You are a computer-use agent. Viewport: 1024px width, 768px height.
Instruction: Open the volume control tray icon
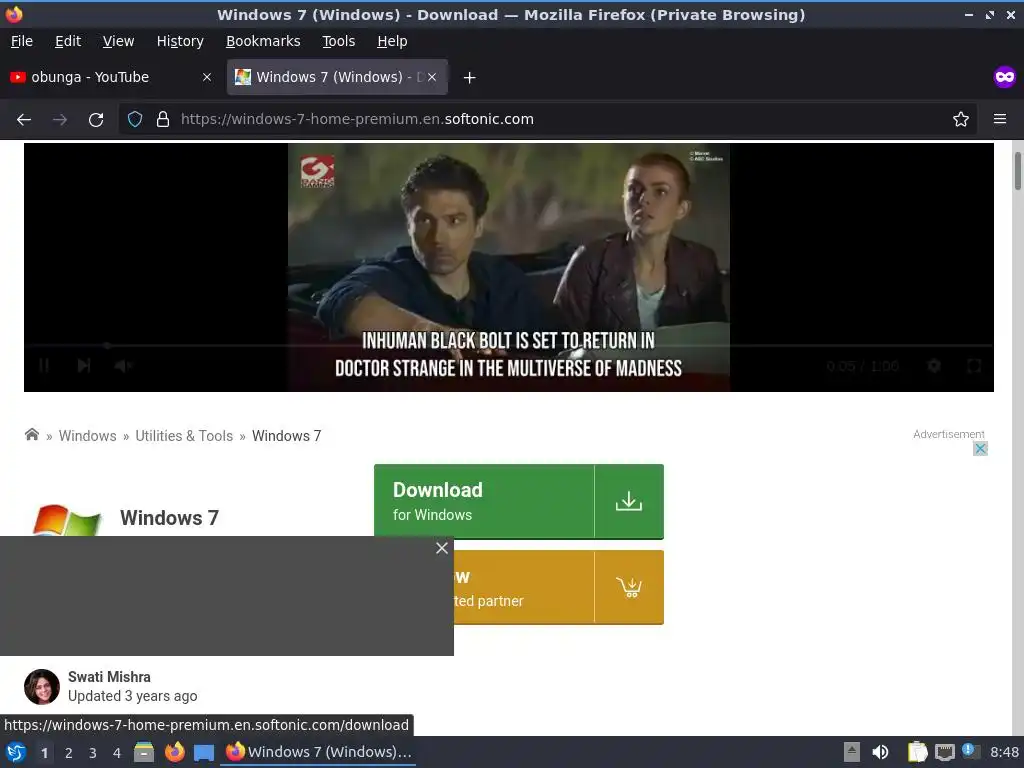pyautogui.click(x=880, y=752)
